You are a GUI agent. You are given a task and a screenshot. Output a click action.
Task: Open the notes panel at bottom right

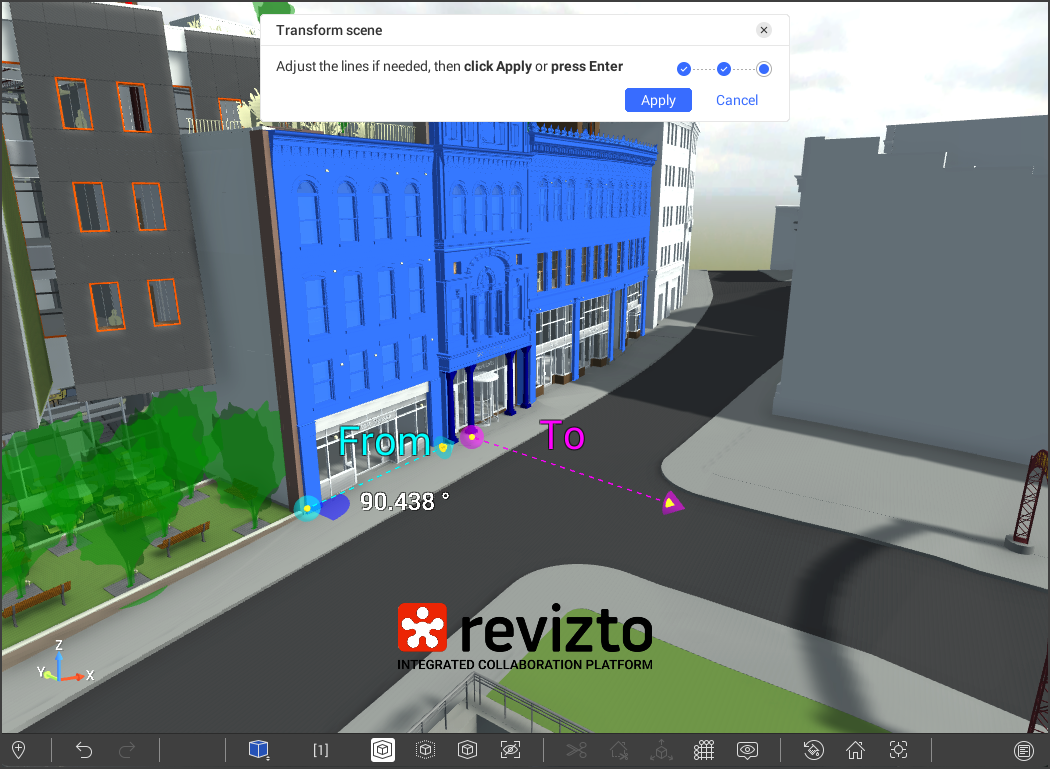tap(1023, 750)
